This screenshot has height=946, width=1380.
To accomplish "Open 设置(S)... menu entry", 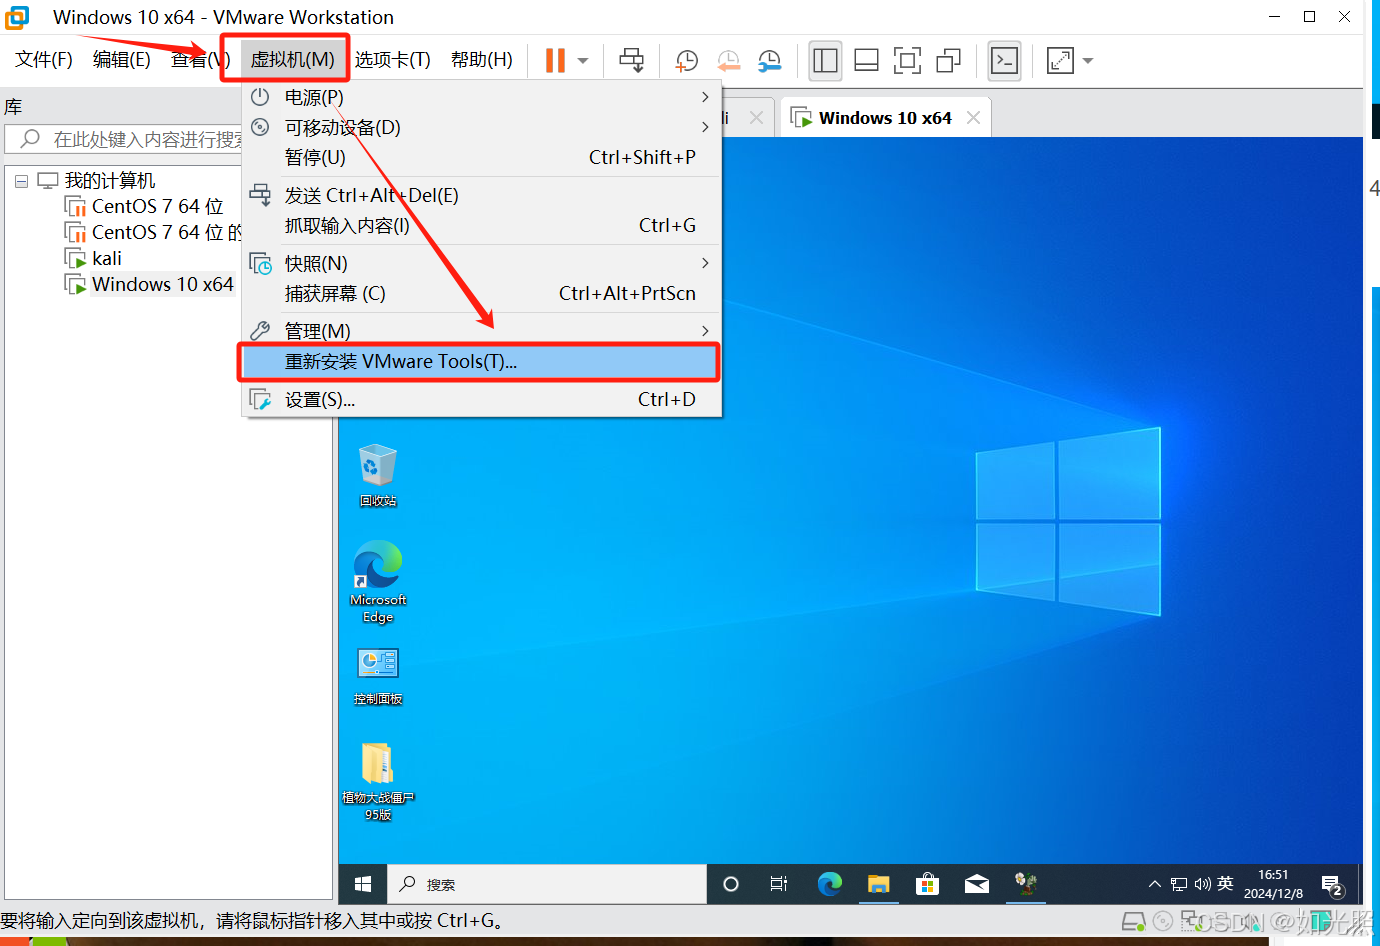I will pyautogui.click(x=482, y=399).
